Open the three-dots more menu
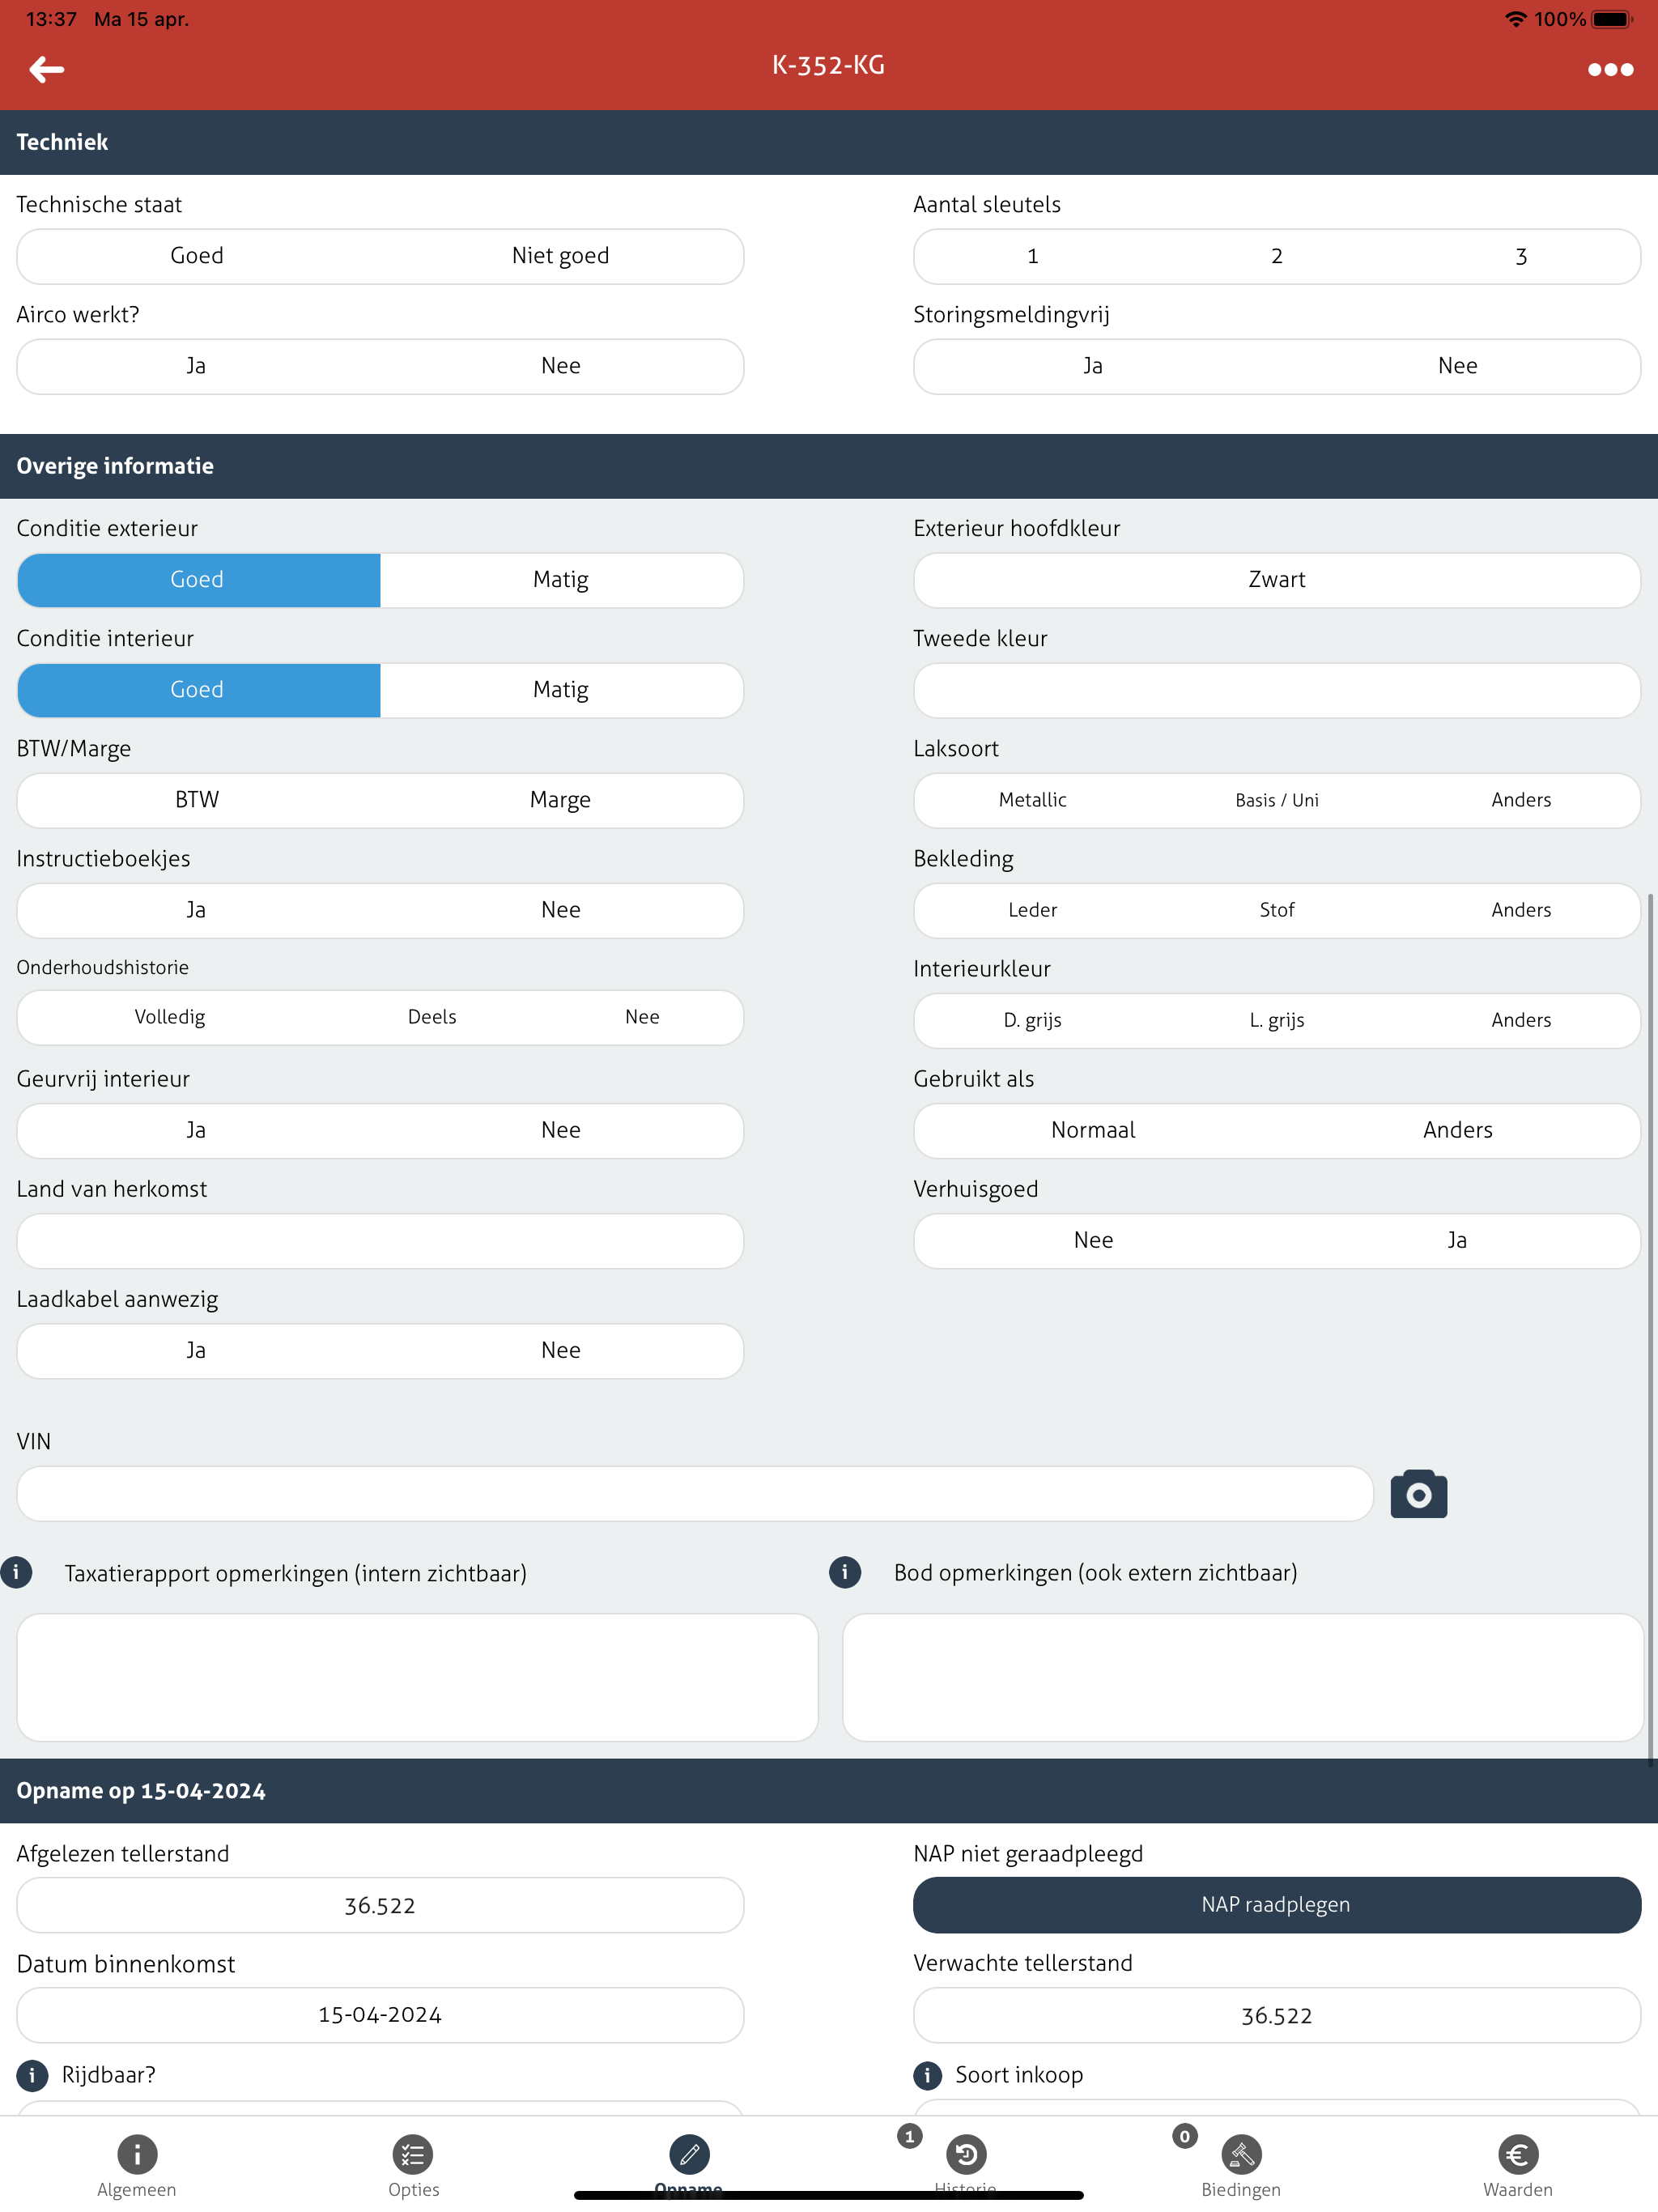The image size is (1658, 2212). point(1610,69)
